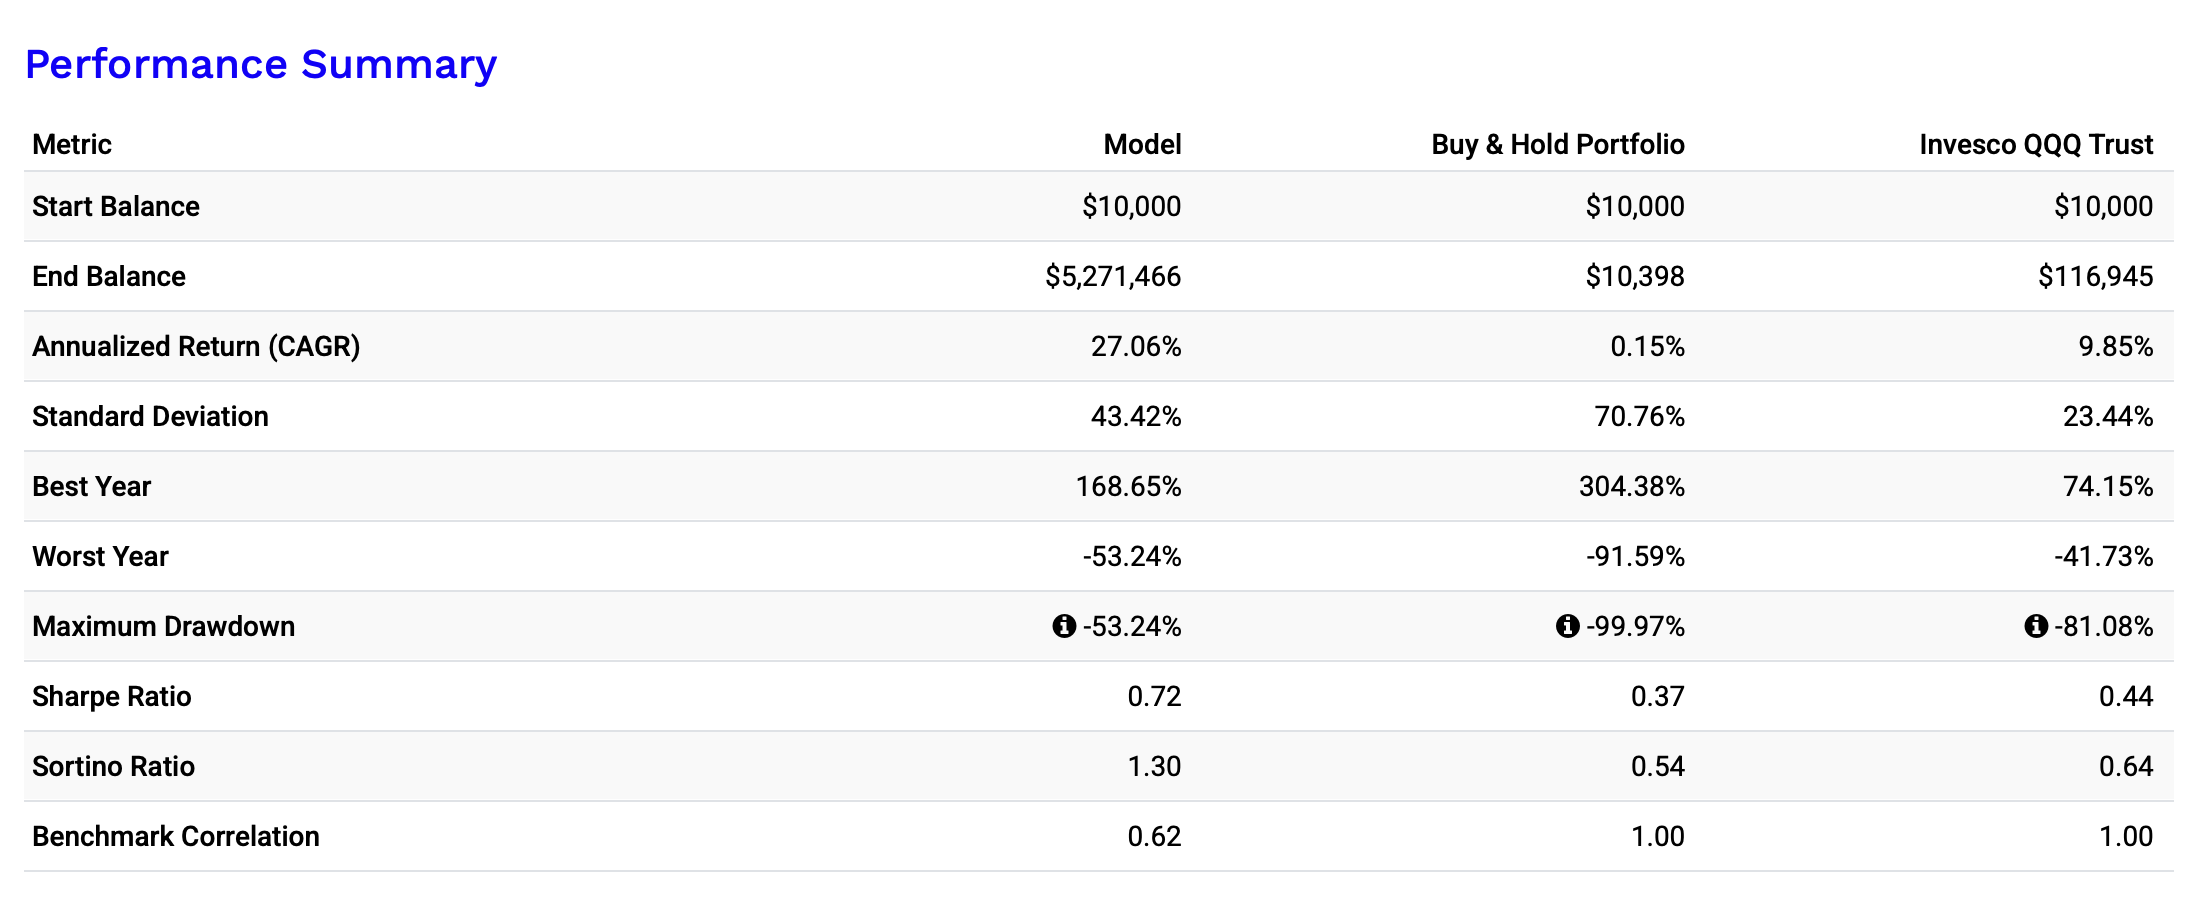Image resolution: width=2202 pixels, height=912 pixels.
Task: Click the Start Balance row label
Action: pyautogui.click(x=116, y=206)
